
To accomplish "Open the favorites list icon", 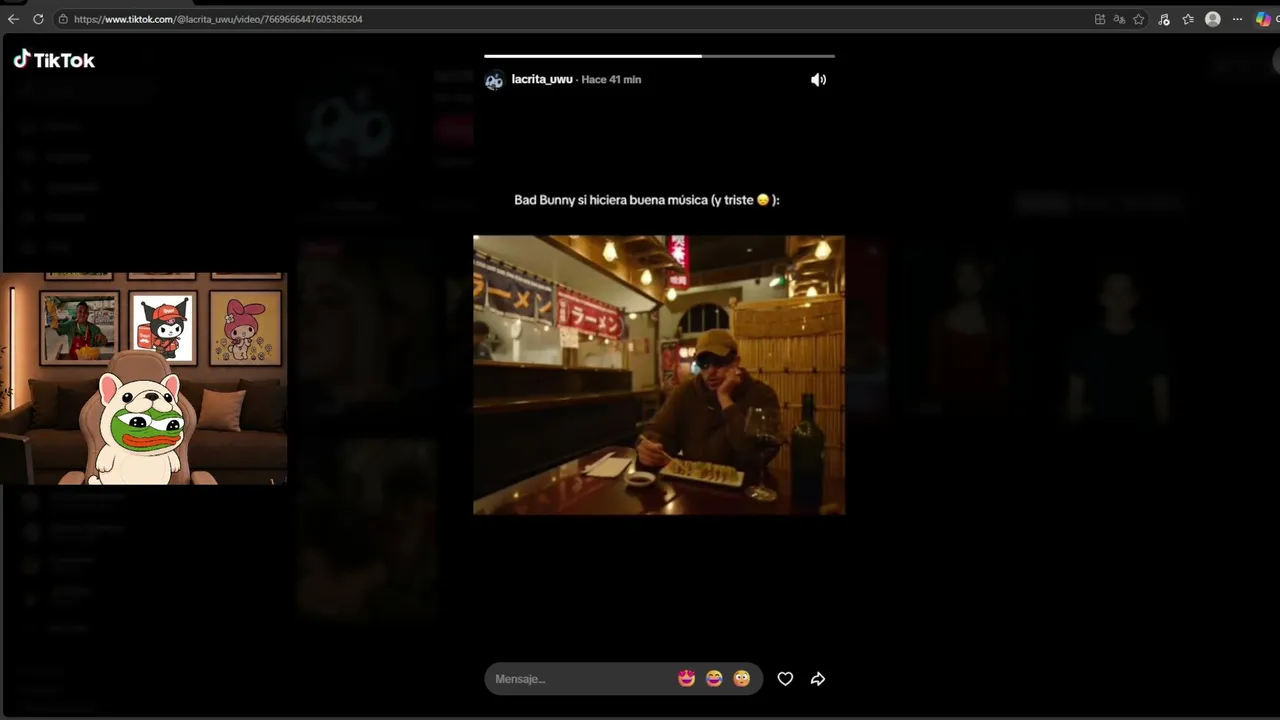I will click(1188, 19).
